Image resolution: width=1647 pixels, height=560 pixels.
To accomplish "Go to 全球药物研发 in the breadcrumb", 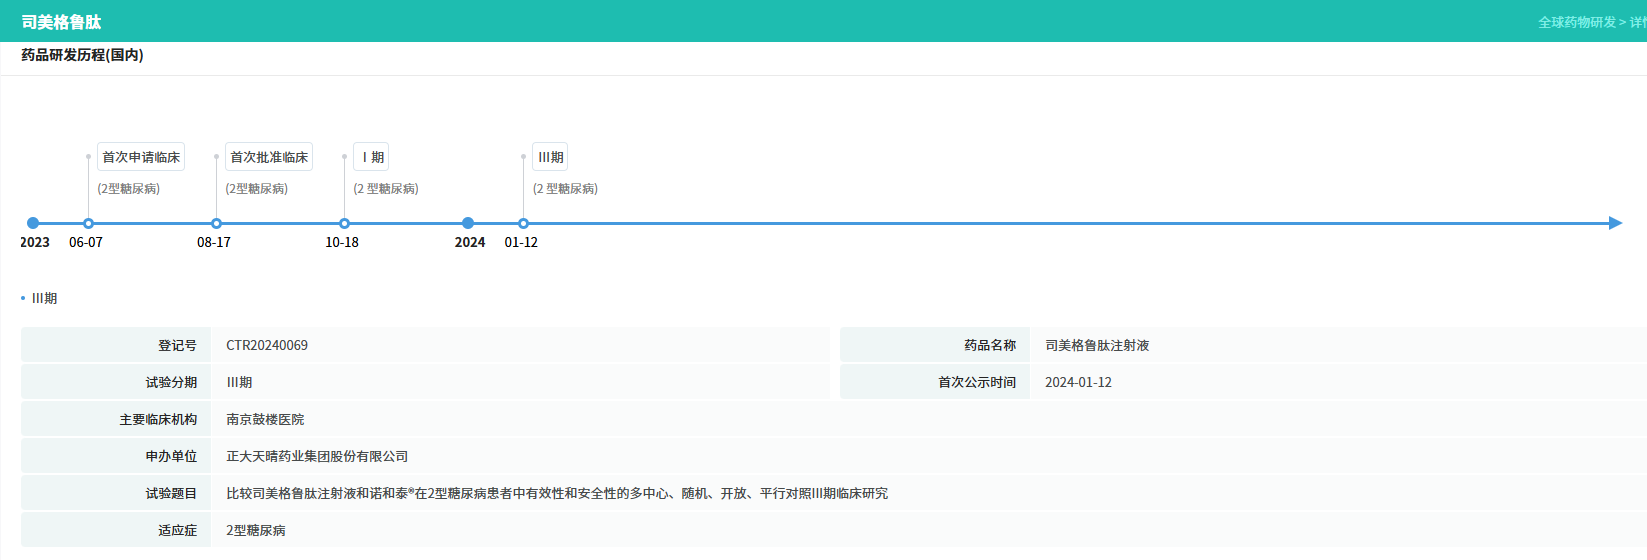I will click(x=1576, y=22).
